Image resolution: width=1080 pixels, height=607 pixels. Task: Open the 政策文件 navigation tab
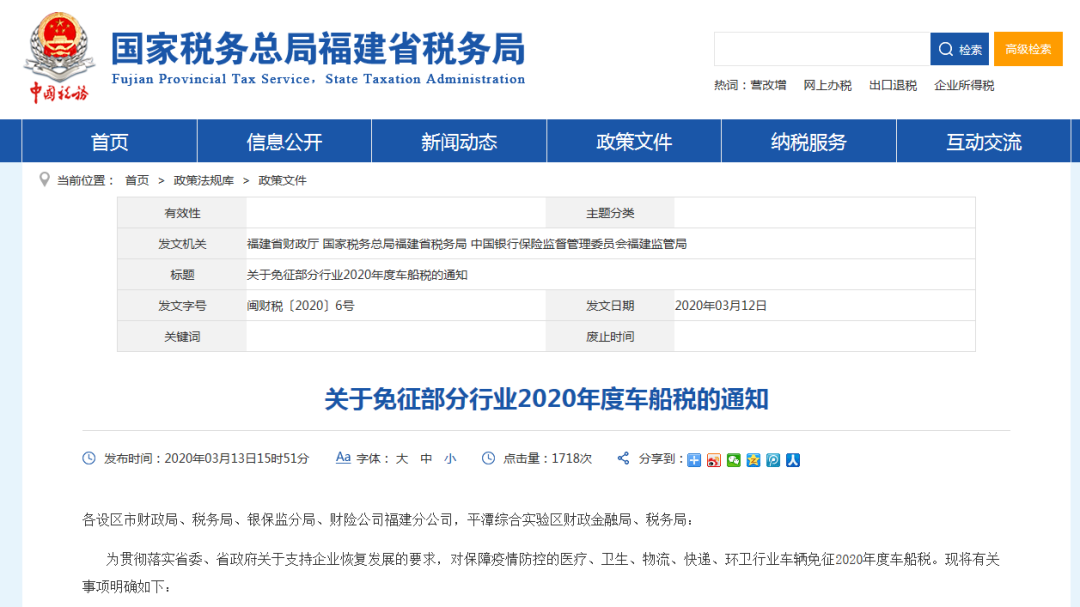coord(633,141)
